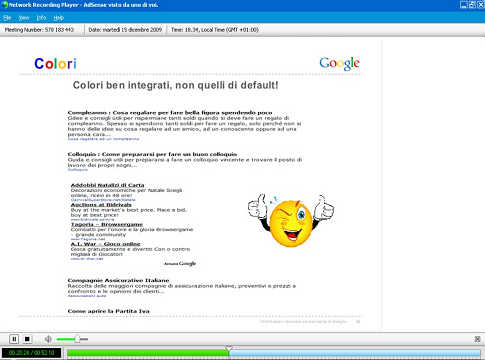Close the Network Recording Player window
485x360 pixels.
click(x=480, y=5)
